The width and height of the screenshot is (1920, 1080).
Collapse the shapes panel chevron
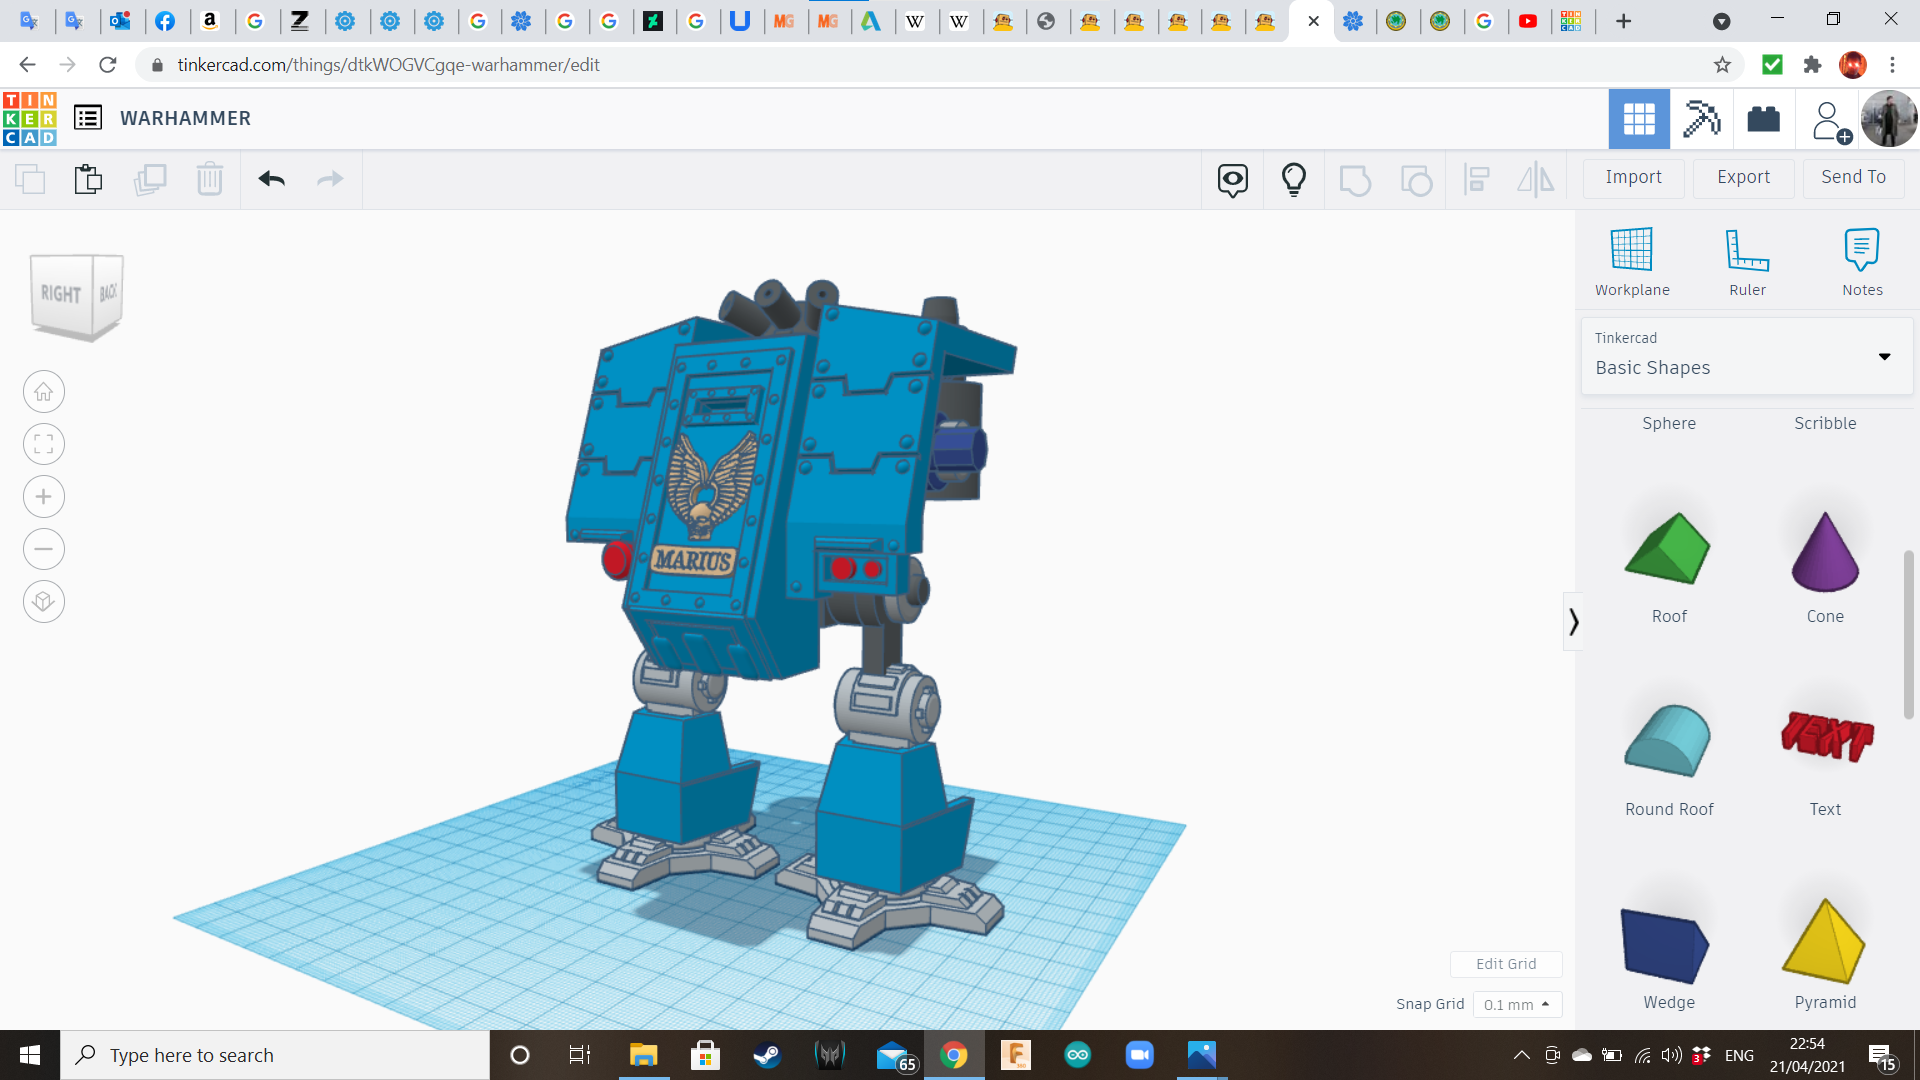(x=1573, y=622)
